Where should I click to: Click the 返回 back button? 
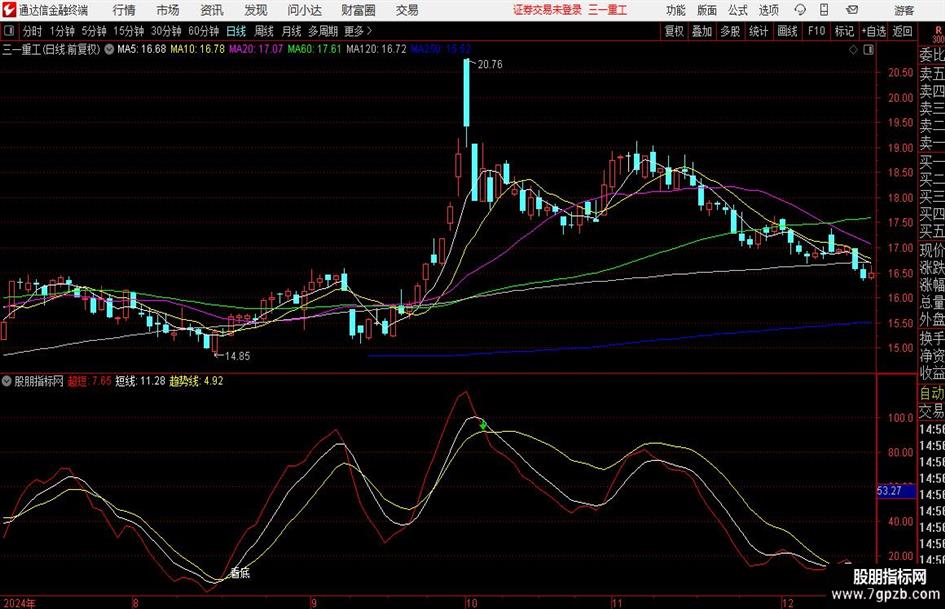902,31
